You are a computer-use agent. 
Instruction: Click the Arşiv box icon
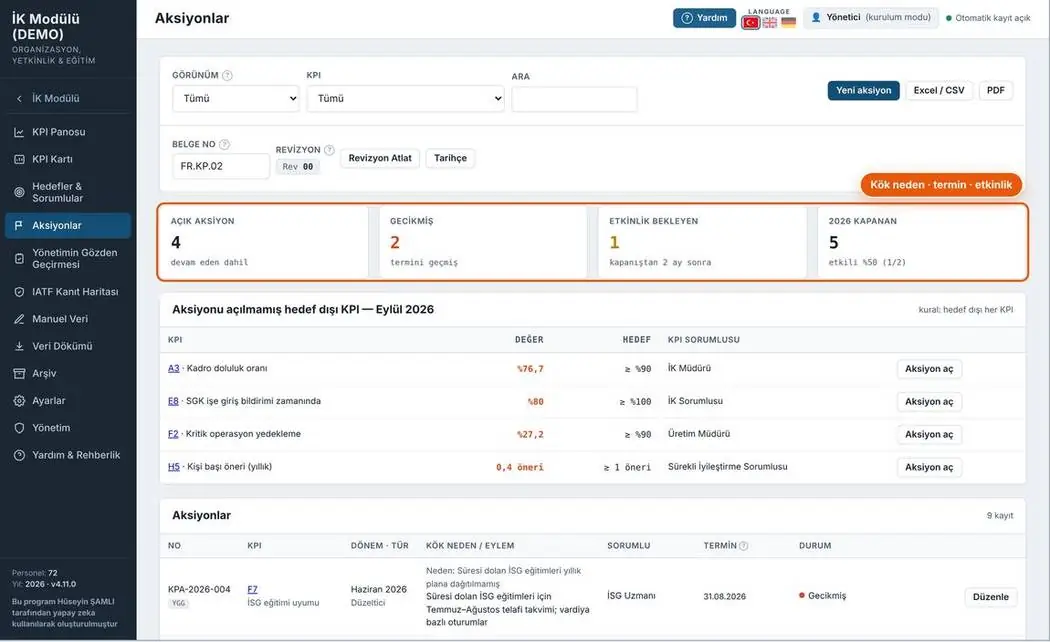pos(19,374)
